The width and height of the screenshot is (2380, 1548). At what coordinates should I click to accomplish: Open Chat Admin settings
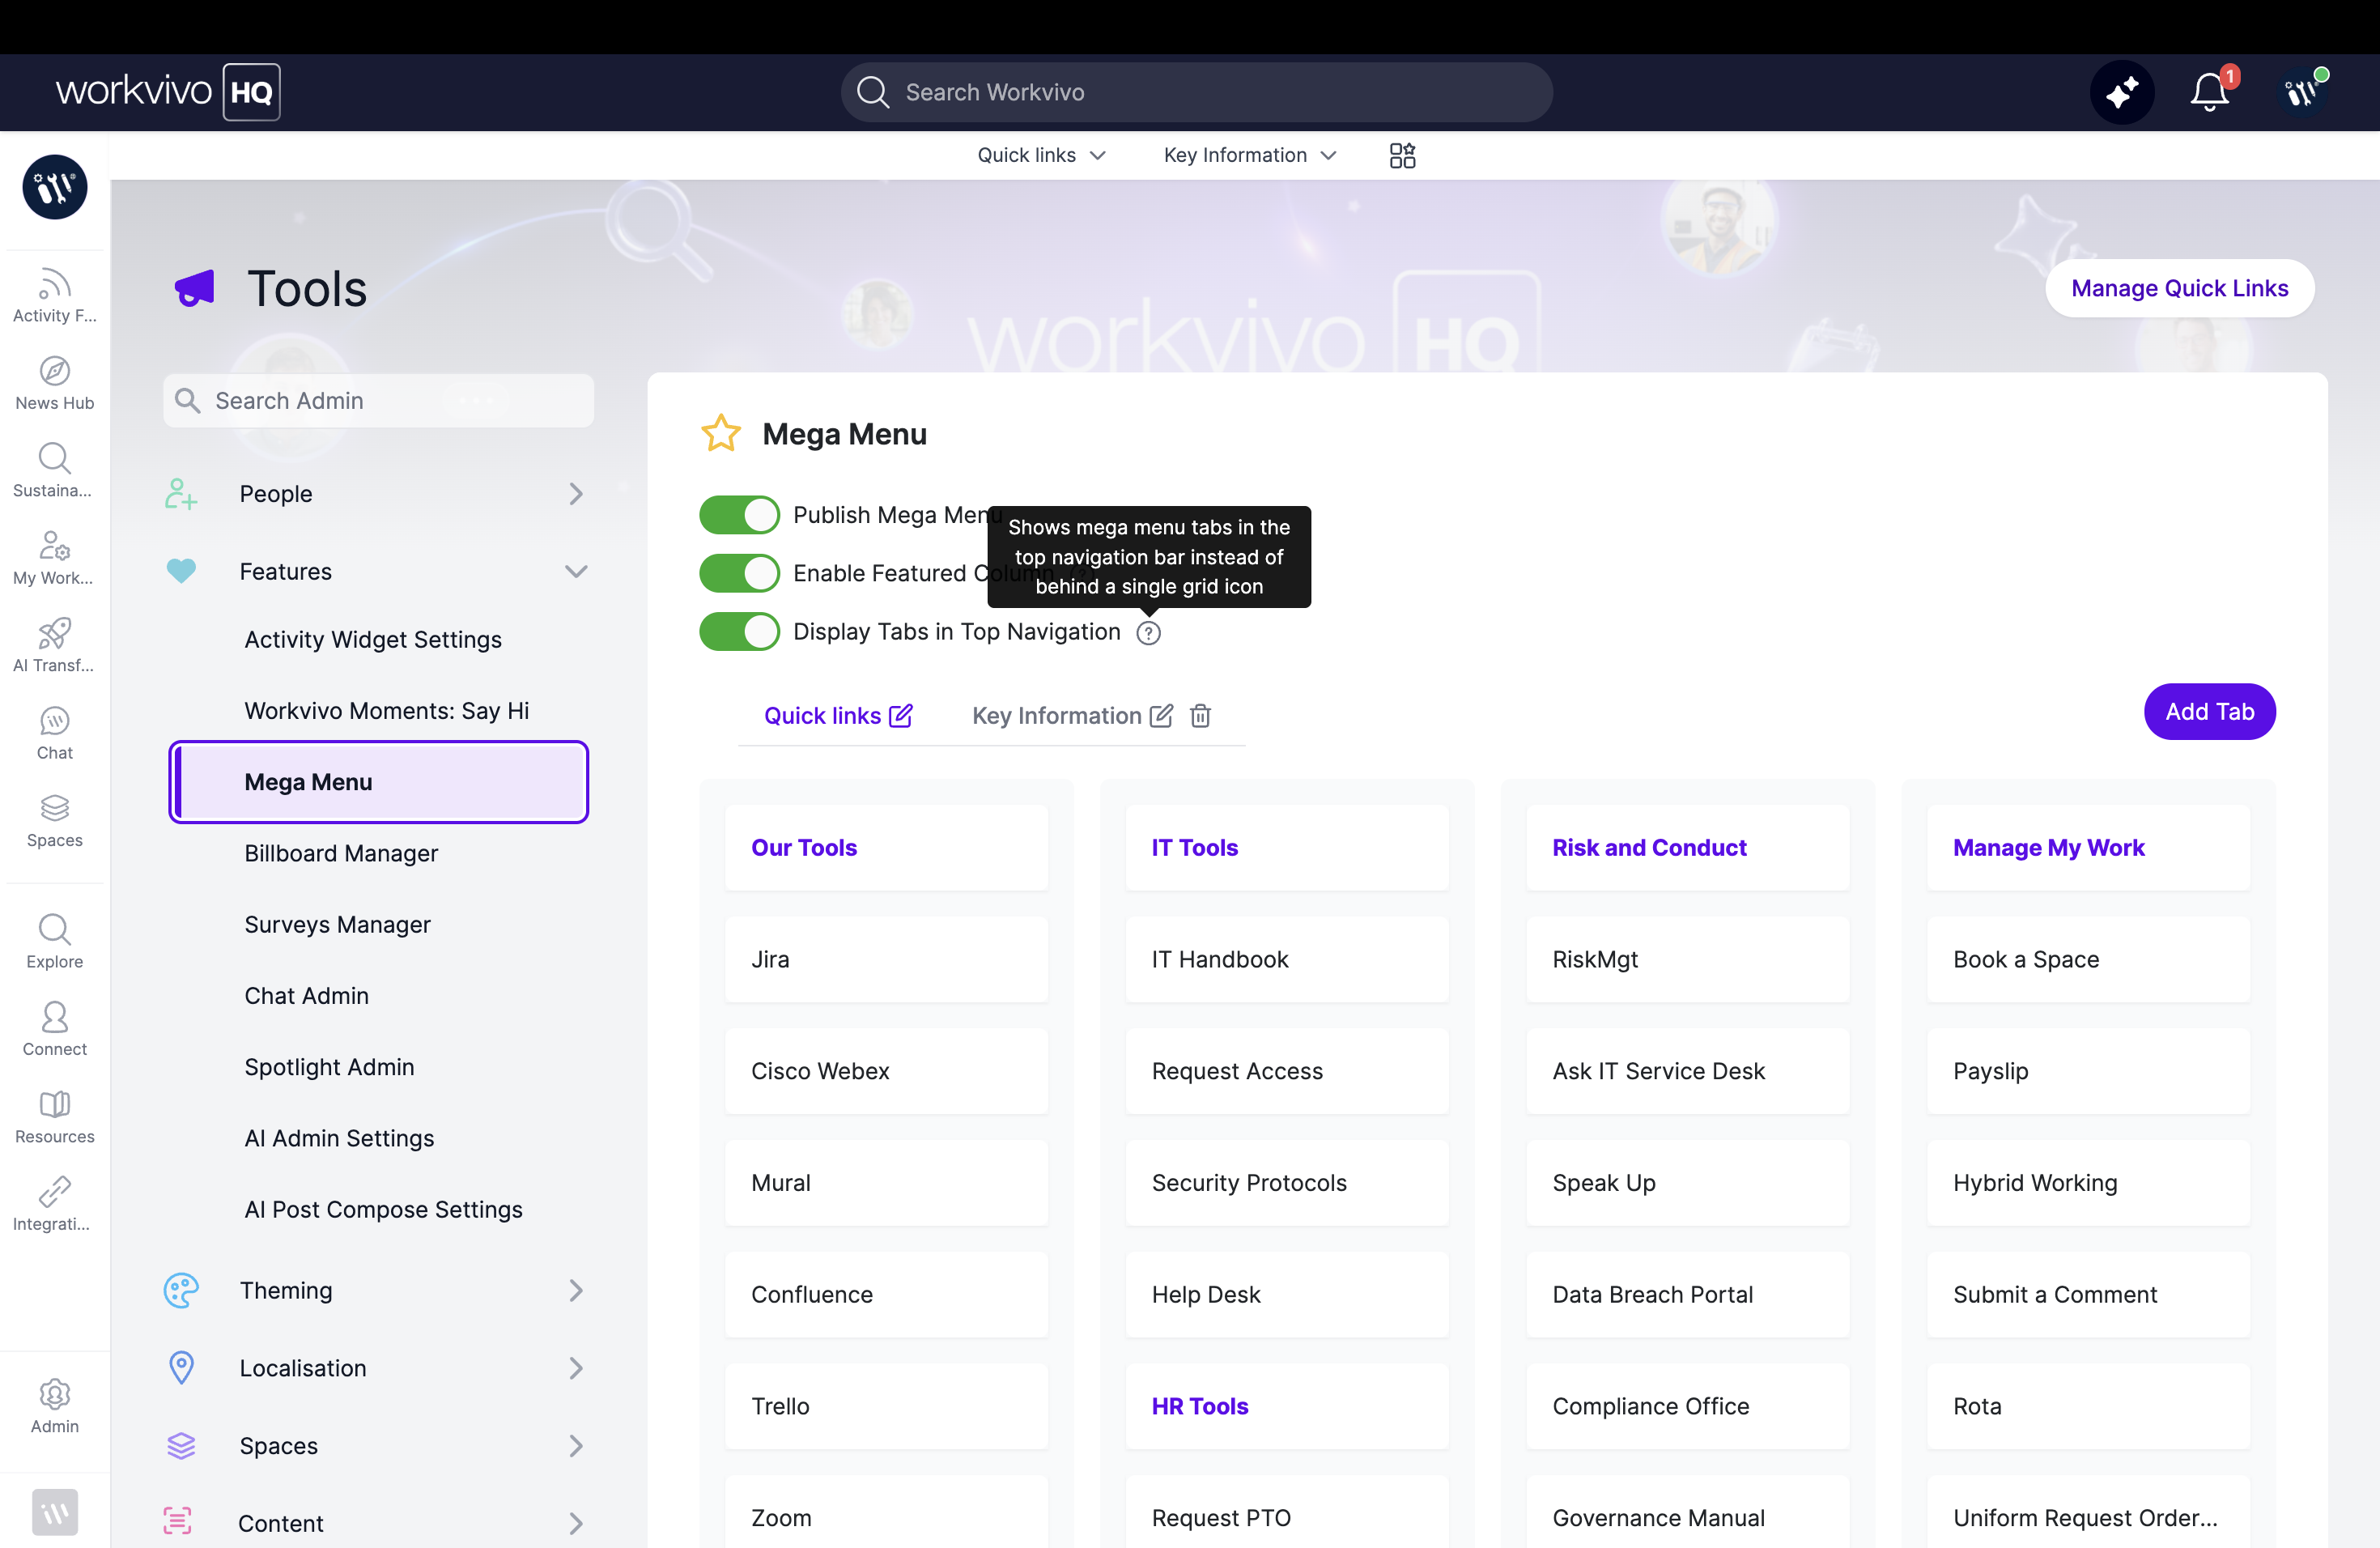coord(307,996)
